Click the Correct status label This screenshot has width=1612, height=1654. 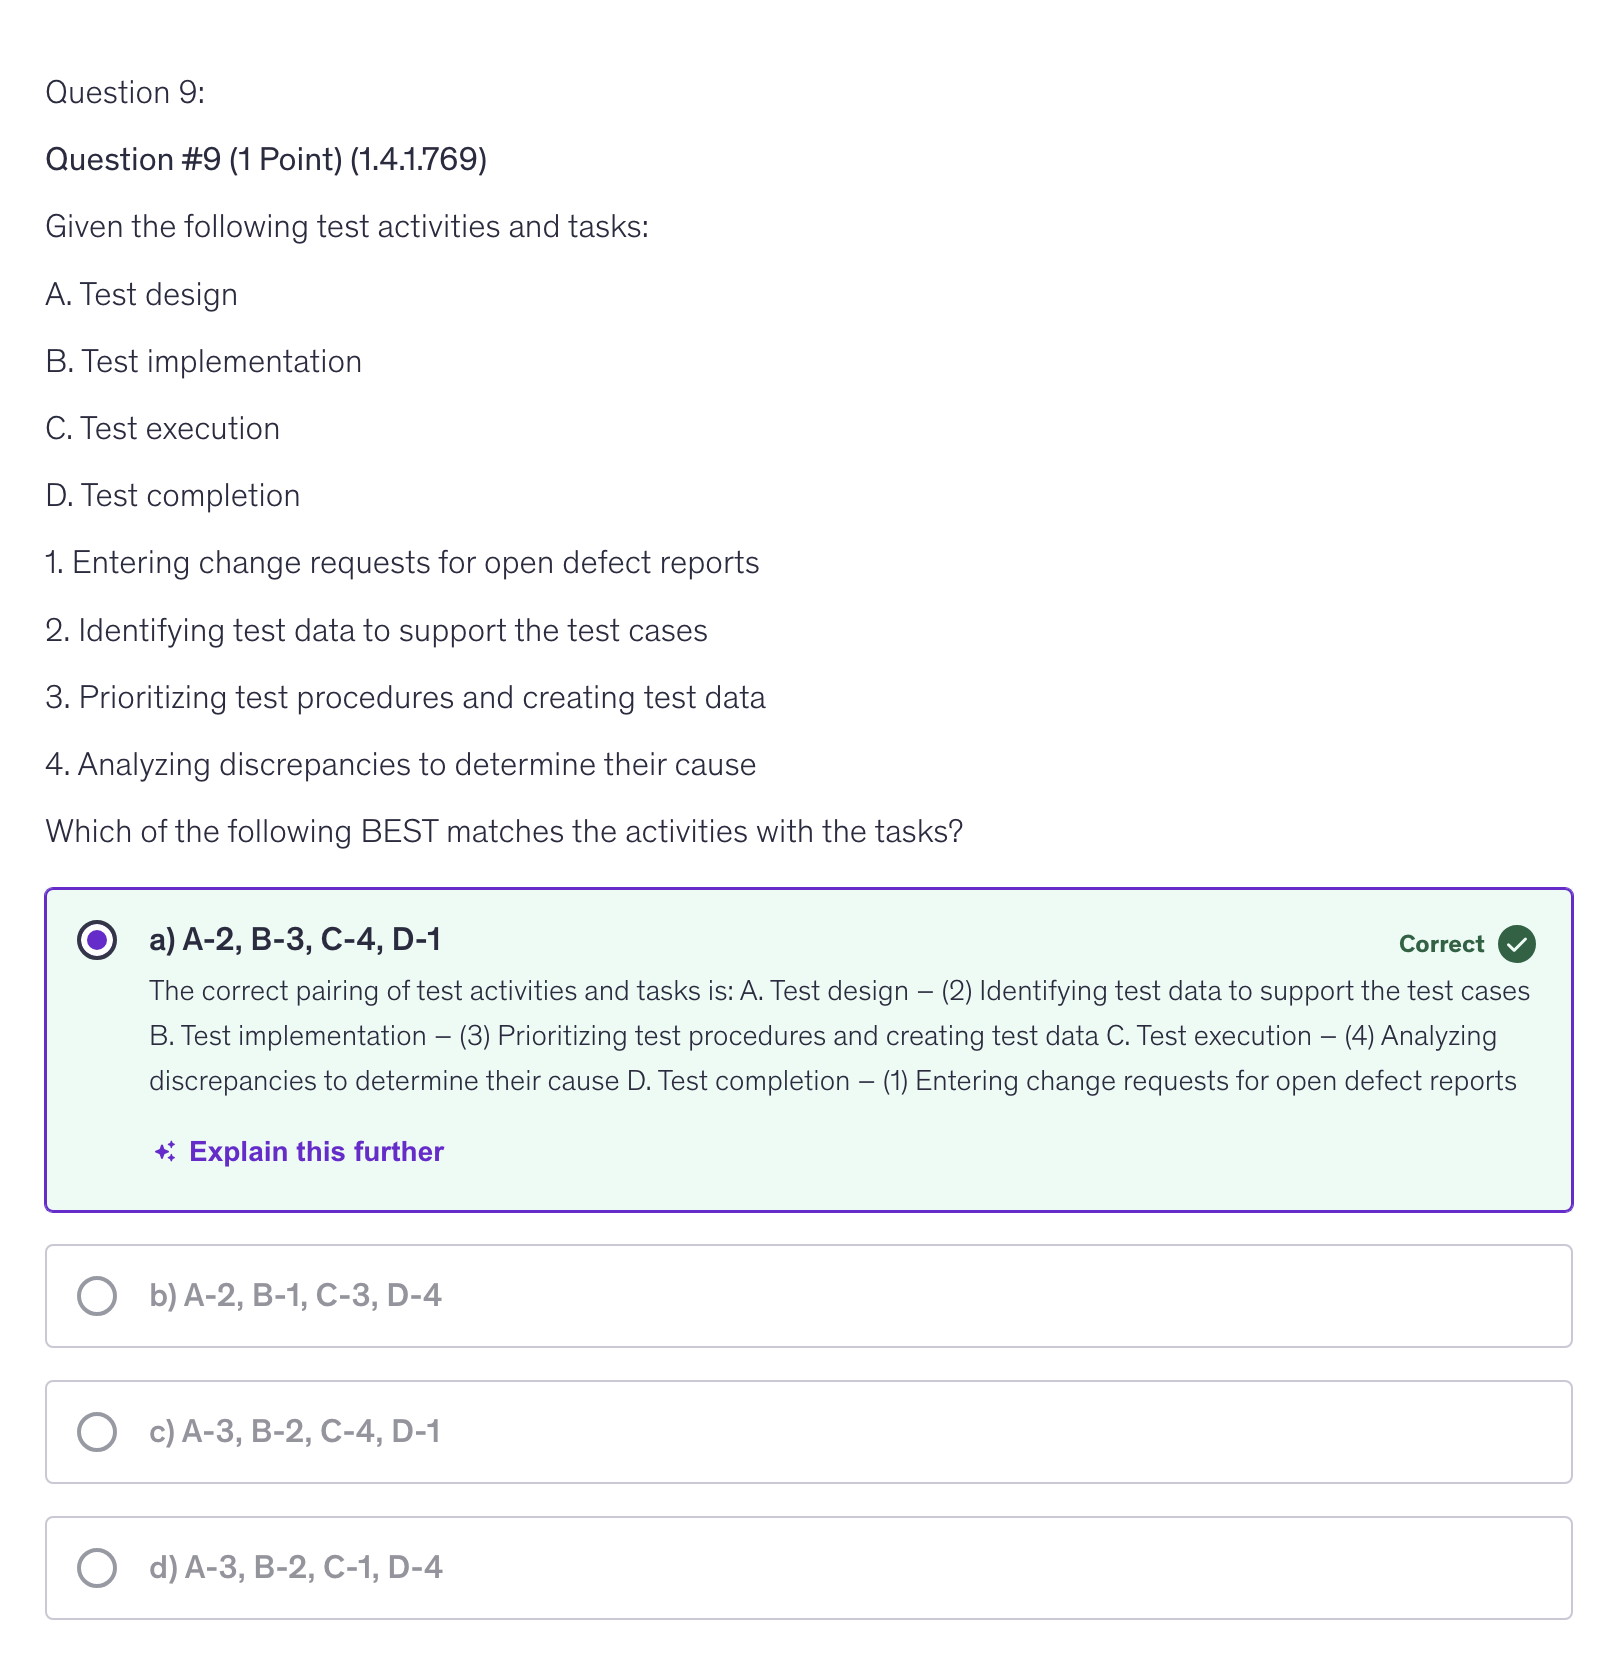1441,944
